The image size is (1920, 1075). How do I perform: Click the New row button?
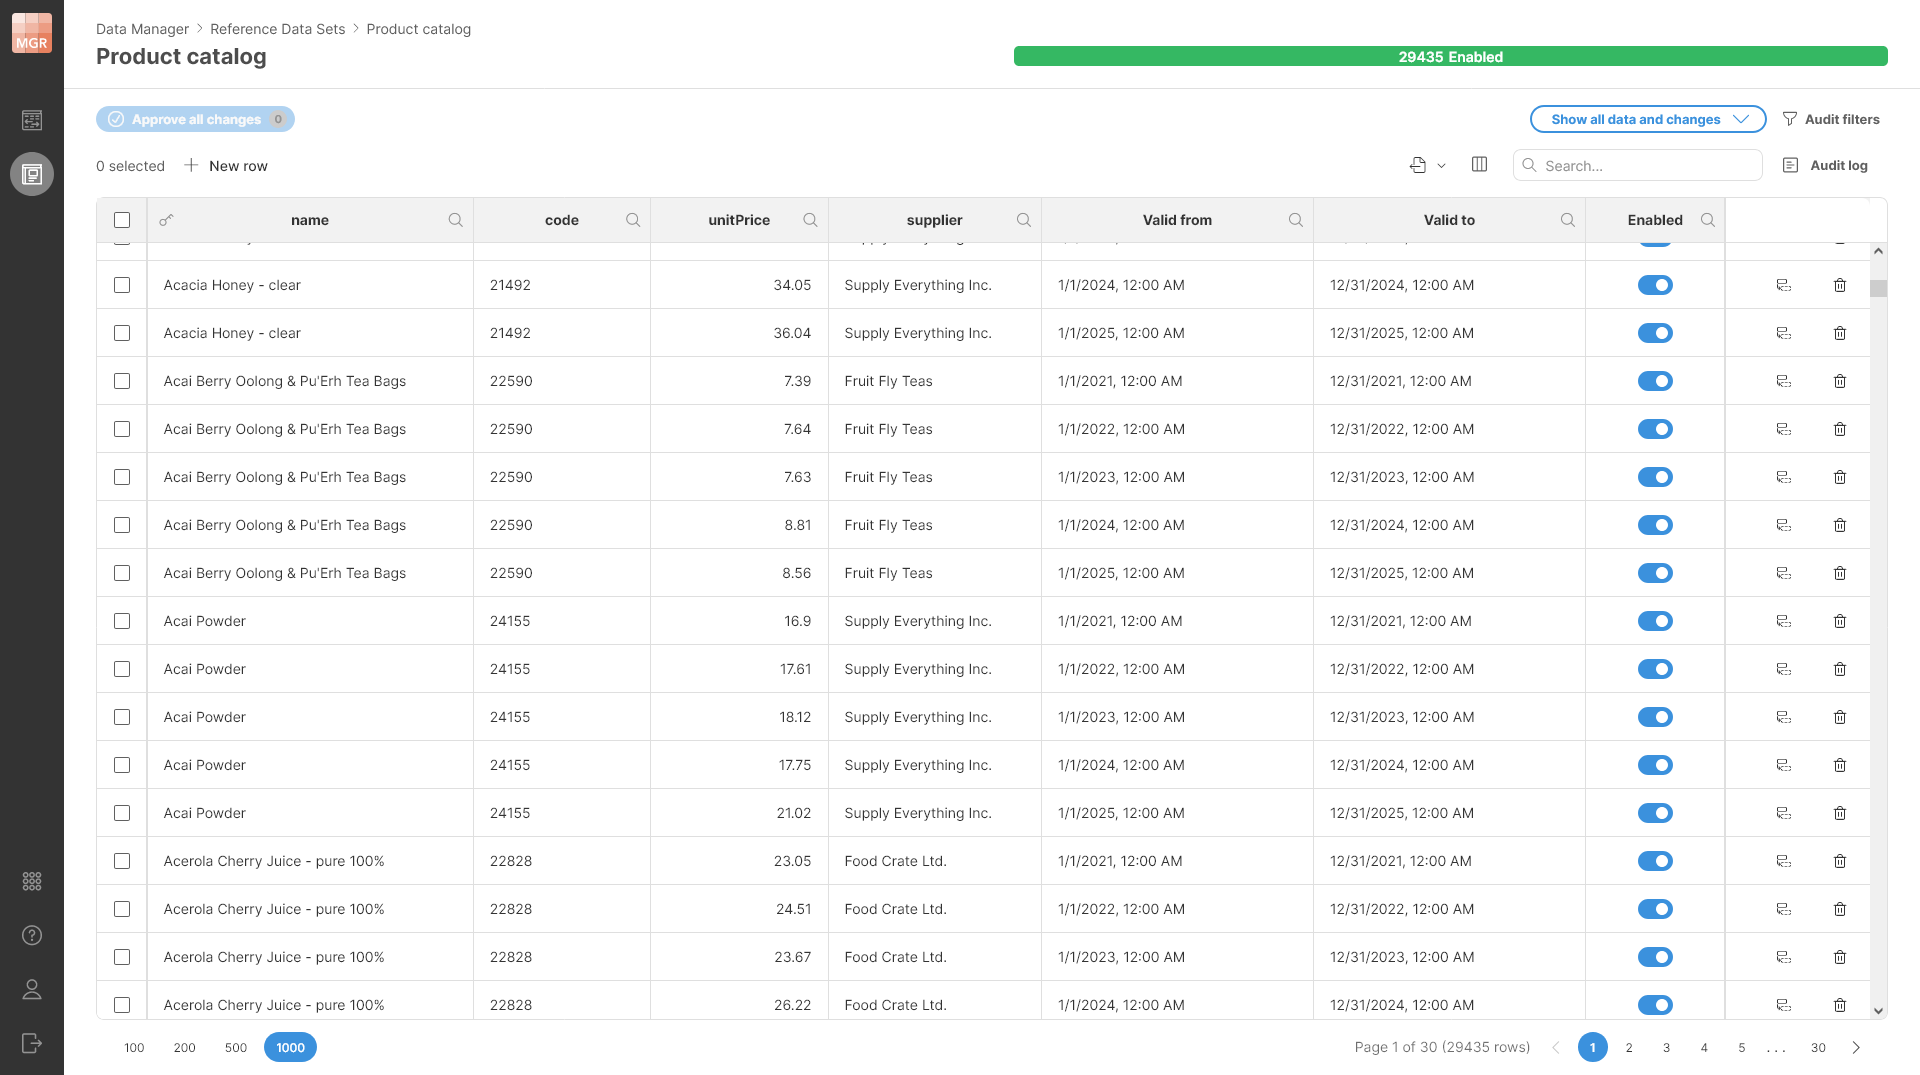226,165
